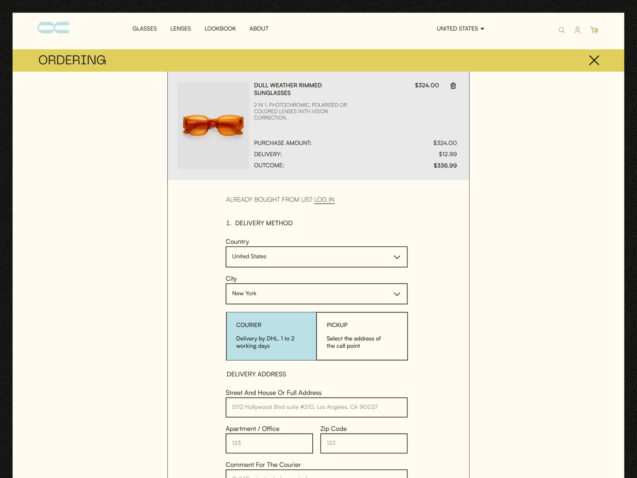This screenshot has width=637, height=478.
Task: Click the site logo in header
Action: [53, 28]
